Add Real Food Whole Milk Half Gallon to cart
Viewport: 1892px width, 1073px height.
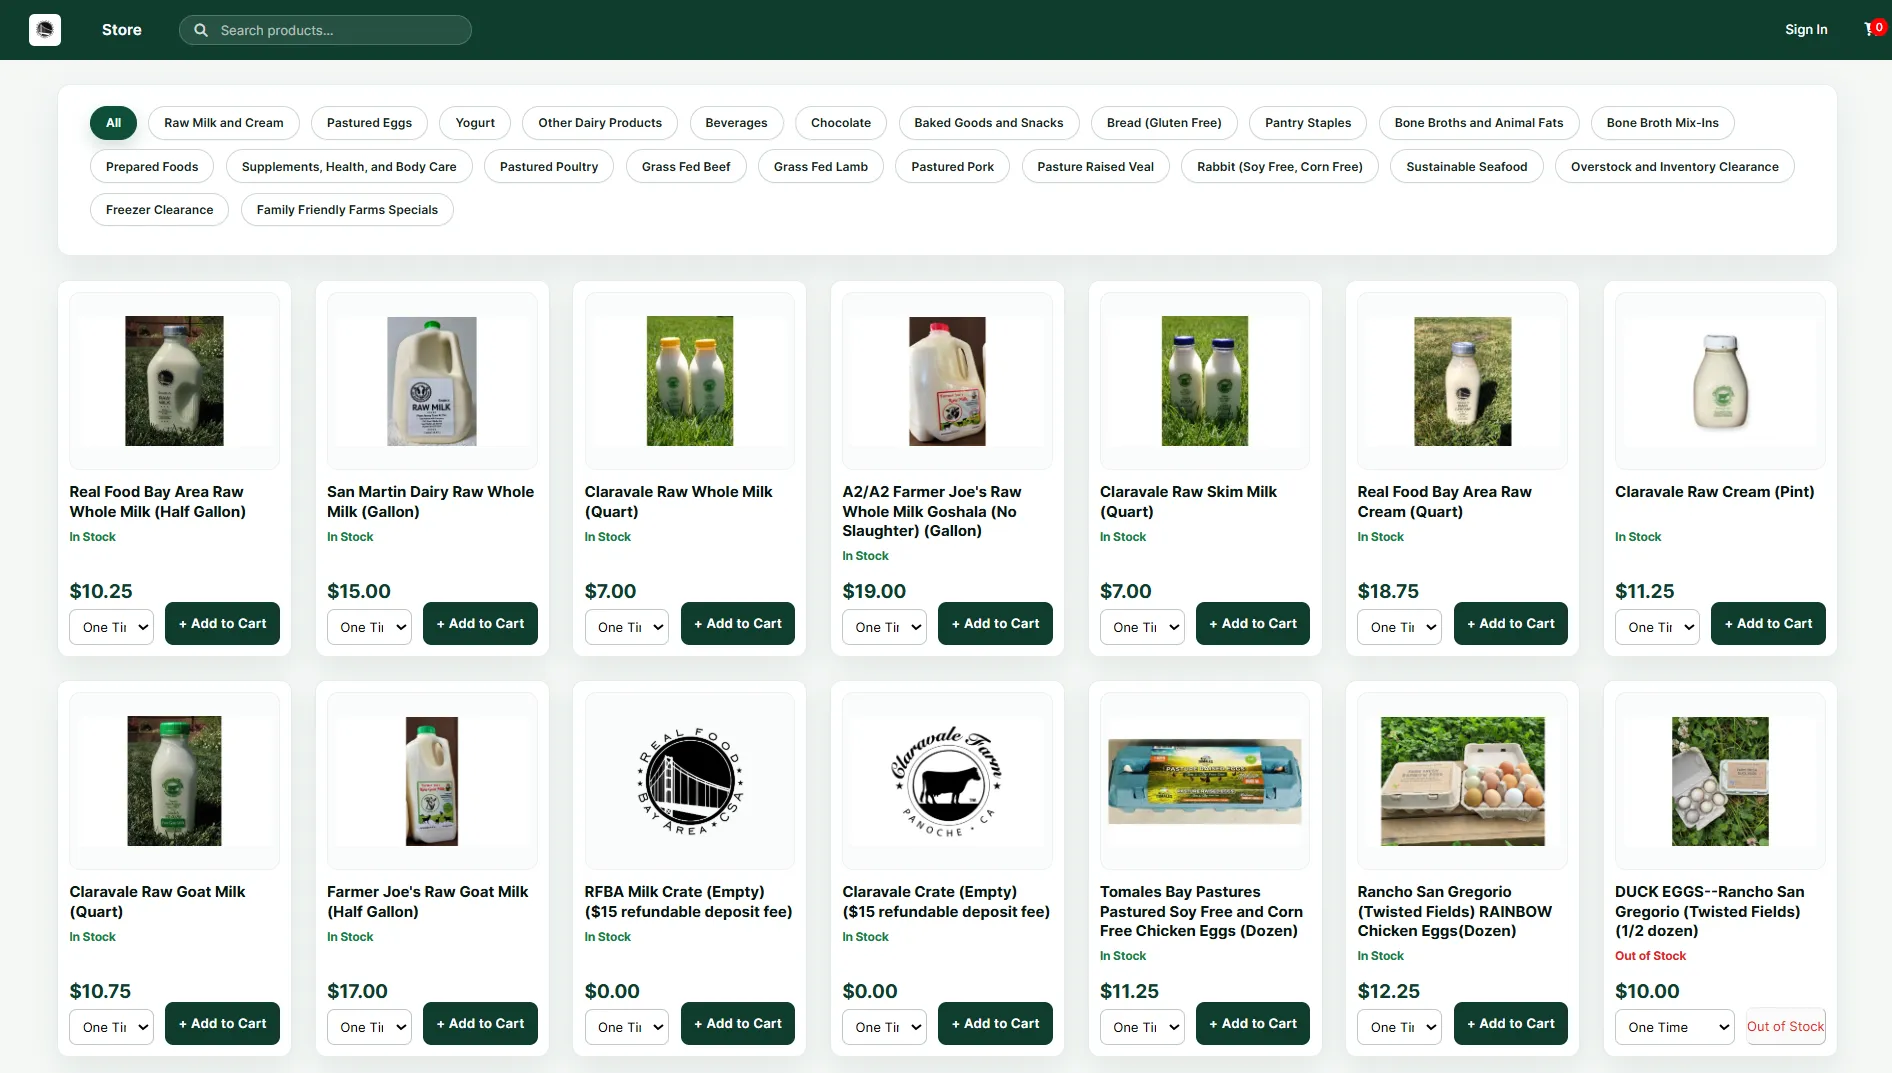pos(222,623)
